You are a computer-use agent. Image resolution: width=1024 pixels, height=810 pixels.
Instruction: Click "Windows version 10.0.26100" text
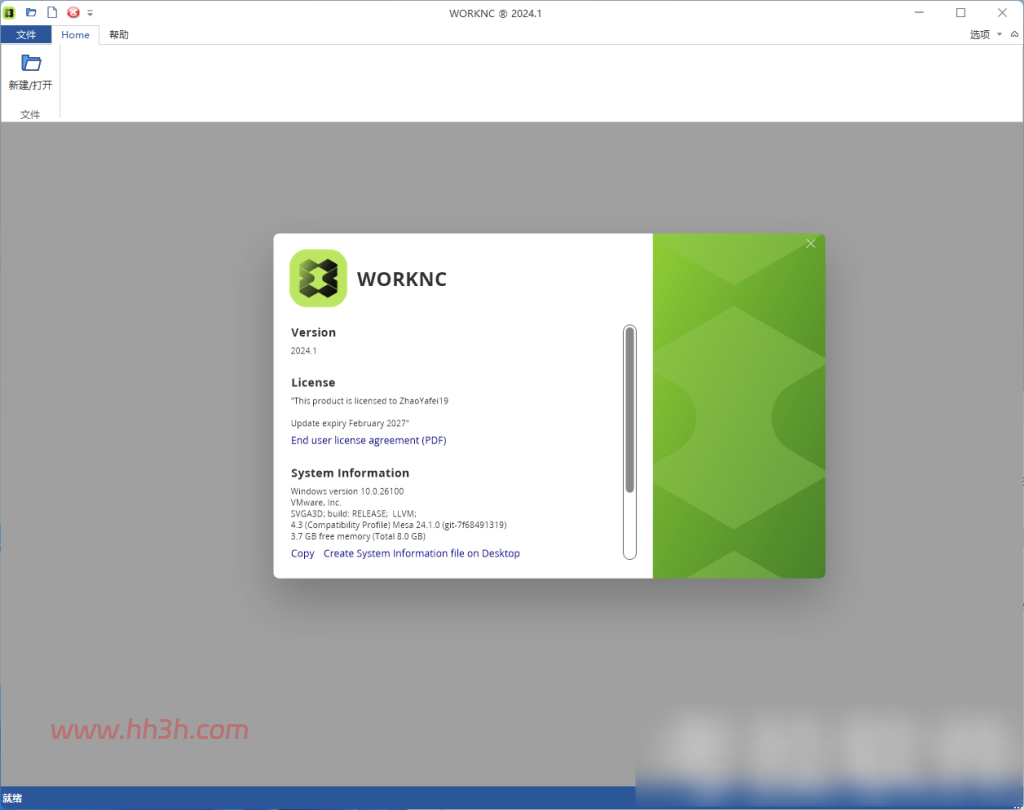(x=347, y=491)
